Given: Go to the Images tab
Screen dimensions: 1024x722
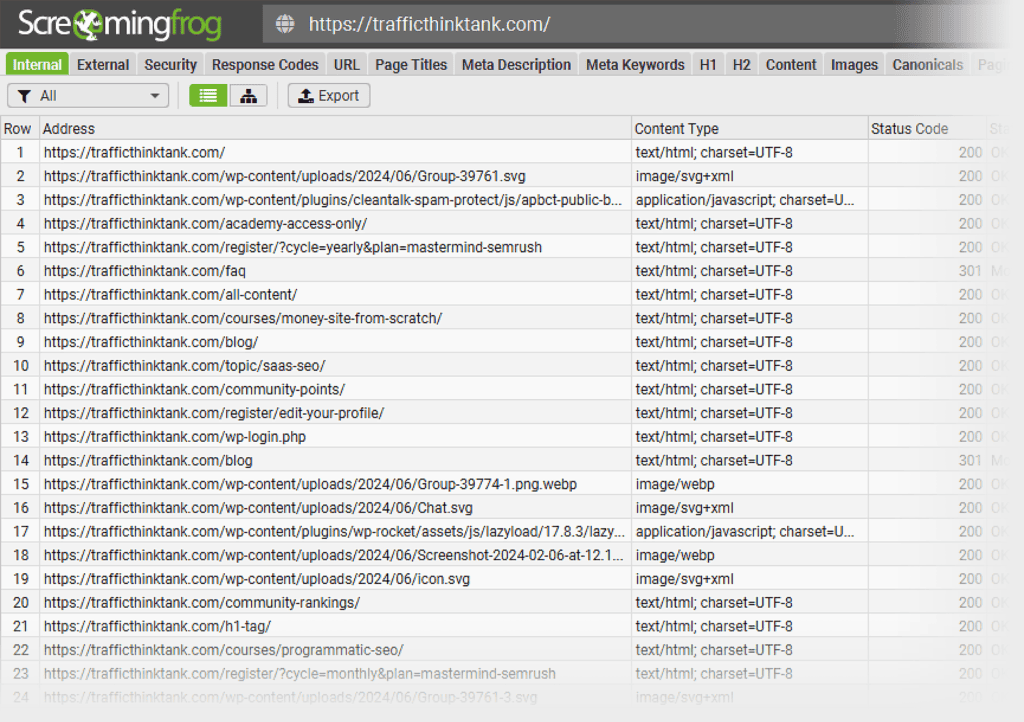Looking at the screenshot, I should point(854,65).
